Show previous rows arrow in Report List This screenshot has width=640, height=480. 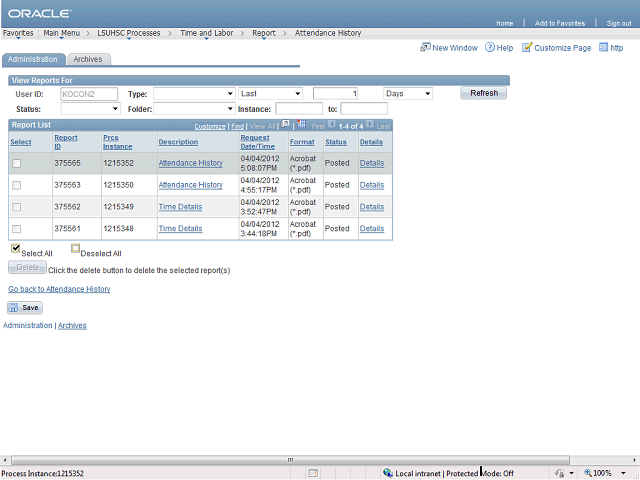332,124
